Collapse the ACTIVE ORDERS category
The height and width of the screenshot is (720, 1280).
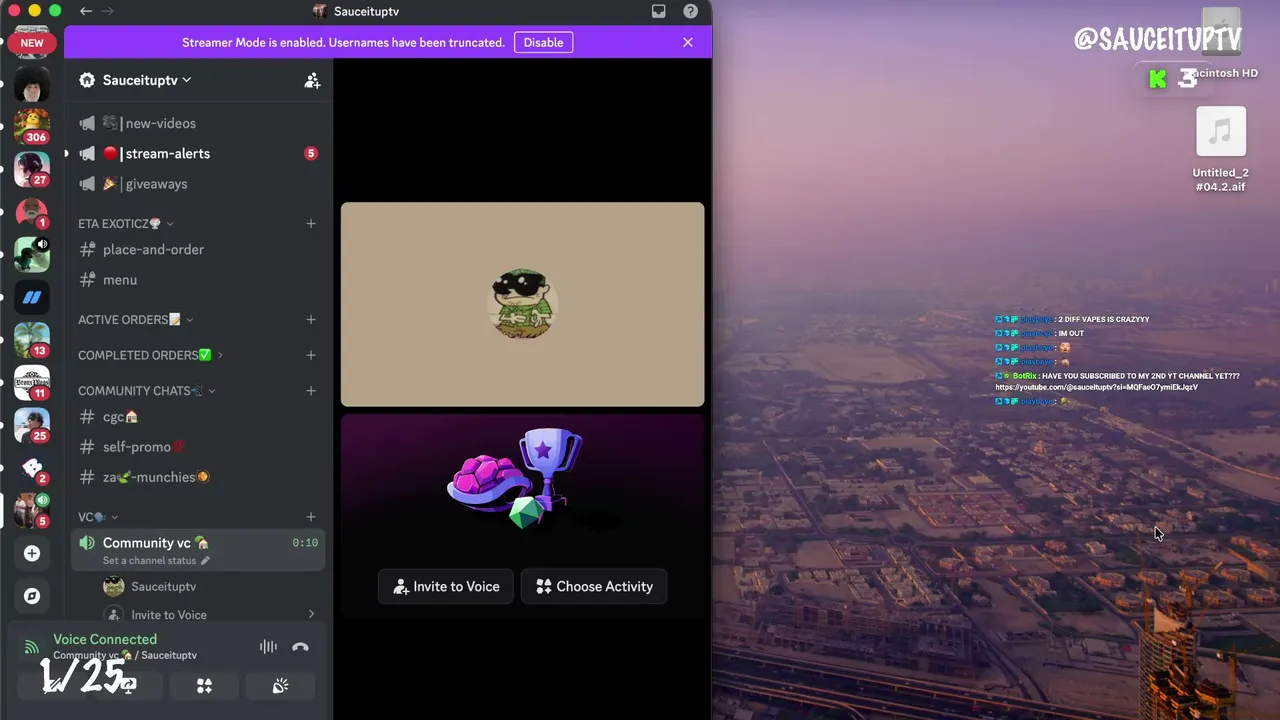136,320
